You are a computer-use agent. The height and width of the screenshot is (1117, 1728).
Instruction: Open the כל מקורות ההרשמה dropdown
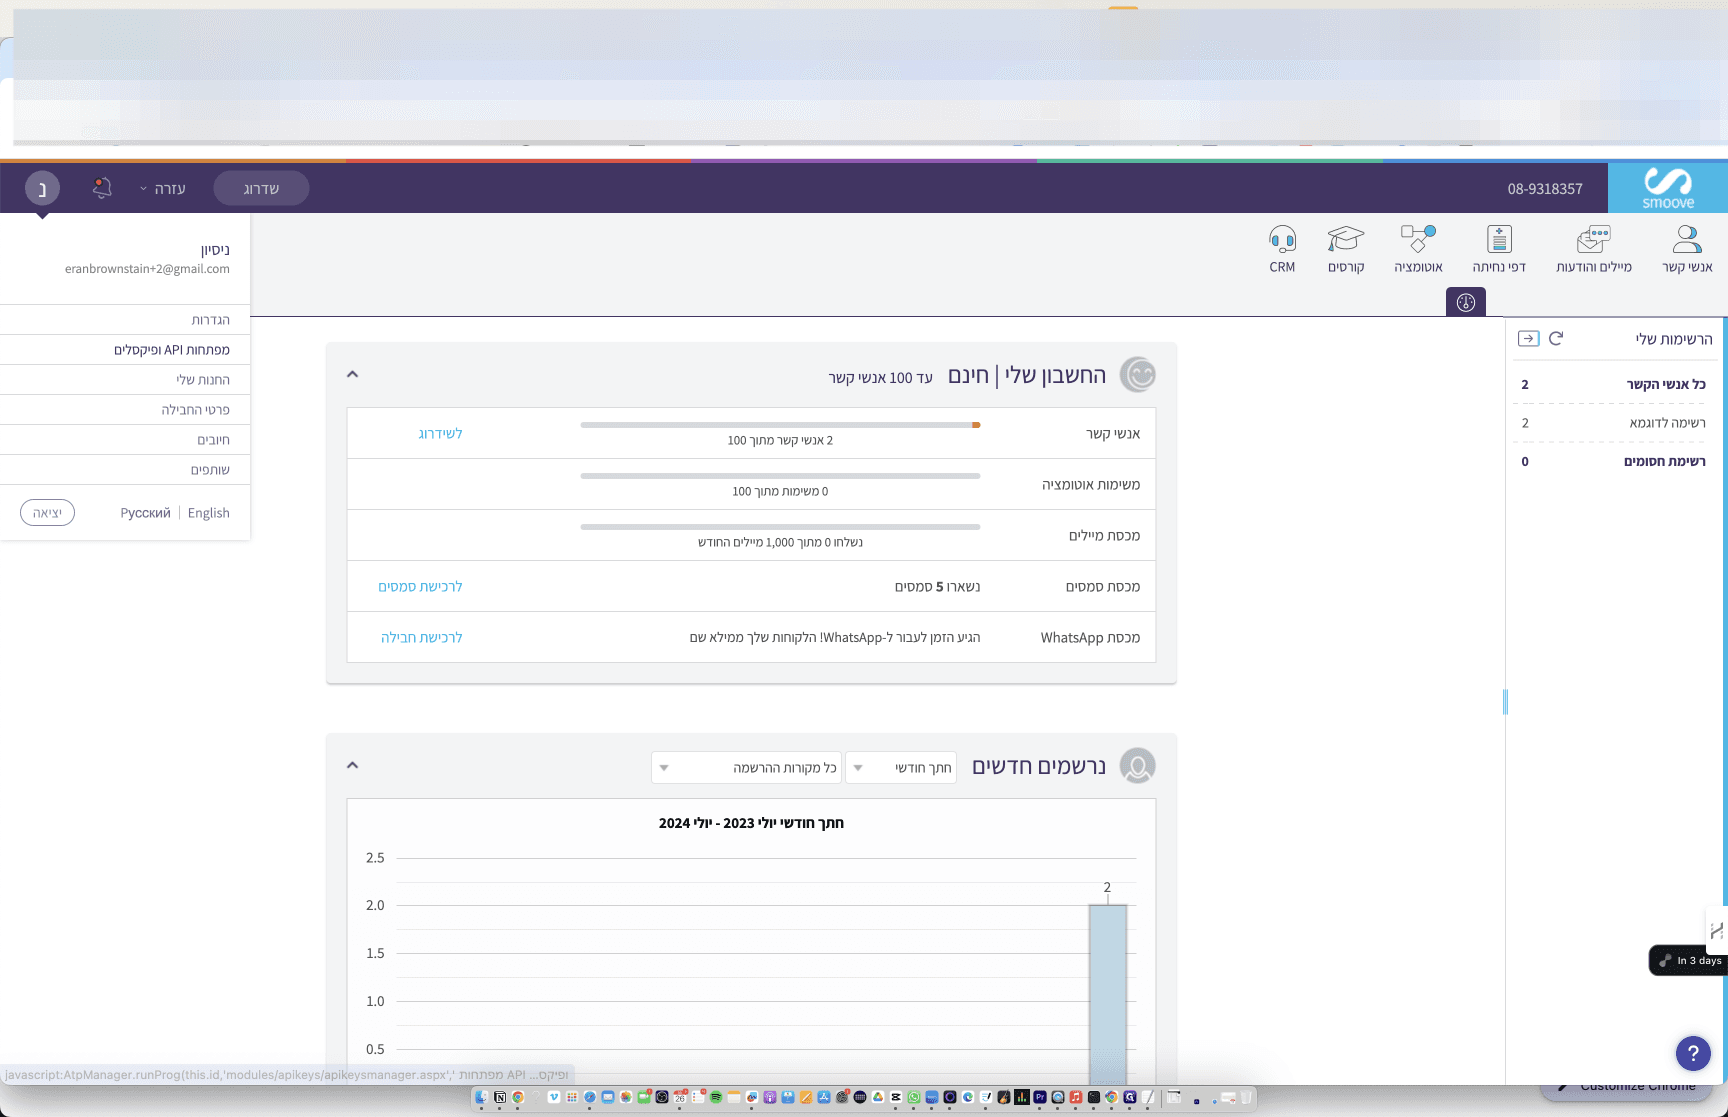pyautogui.click(x=746, y=767)
